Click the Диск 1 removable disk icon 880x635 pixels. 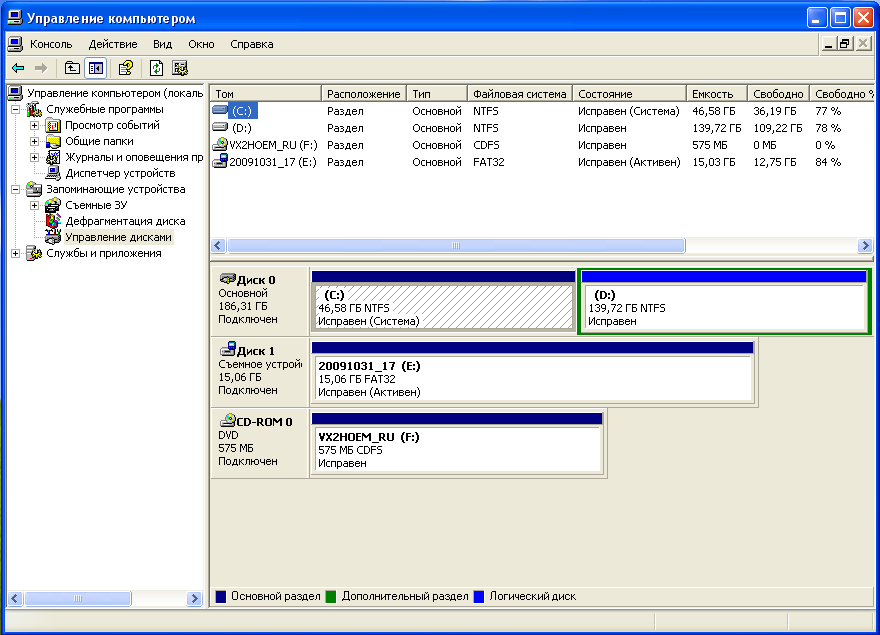click(x=227, y=351)
